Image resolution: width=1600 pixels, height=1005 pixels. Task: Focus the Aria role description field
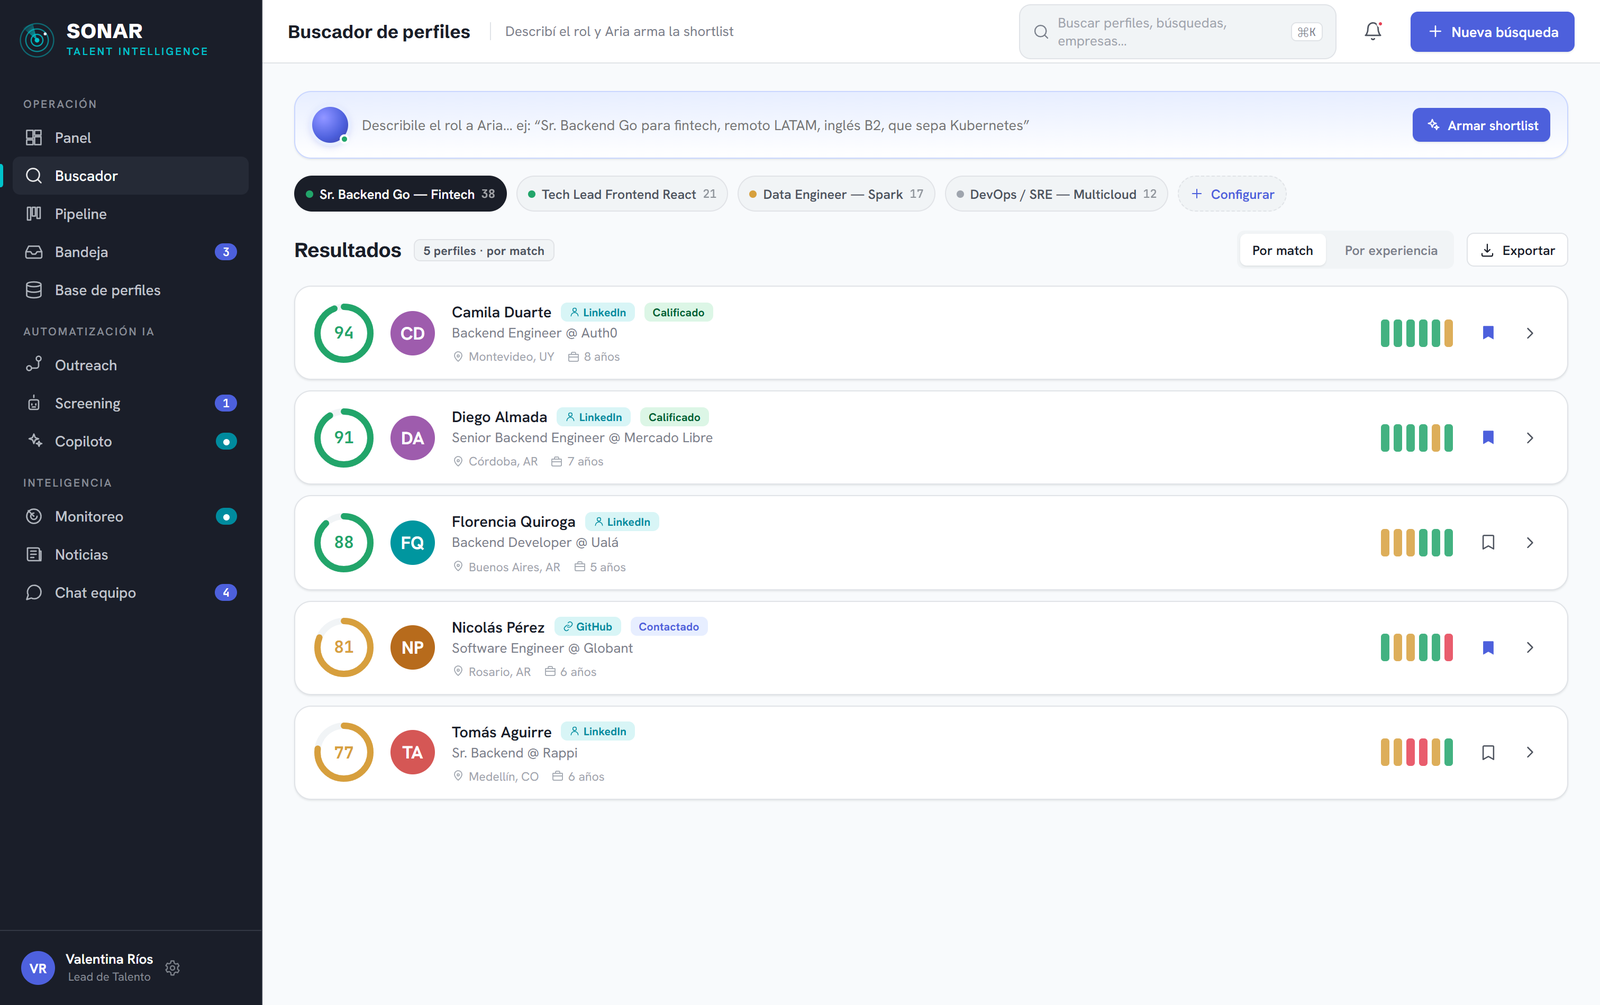pos(880,125)
